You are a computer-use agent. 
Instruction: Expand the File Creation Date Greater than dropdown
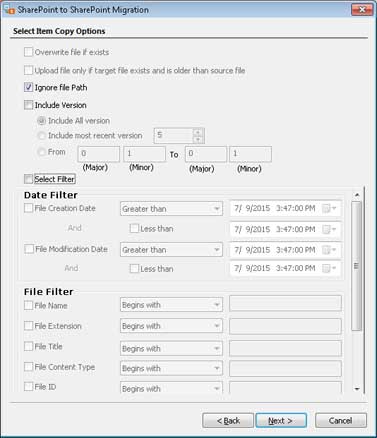(171, 209)
